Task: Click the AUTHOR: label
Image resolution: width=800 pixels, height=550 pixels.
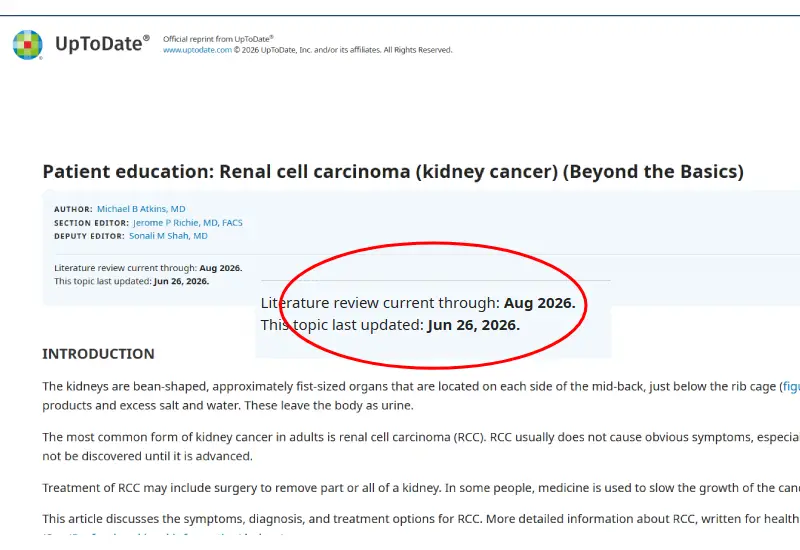Action: tap(73, 210)
